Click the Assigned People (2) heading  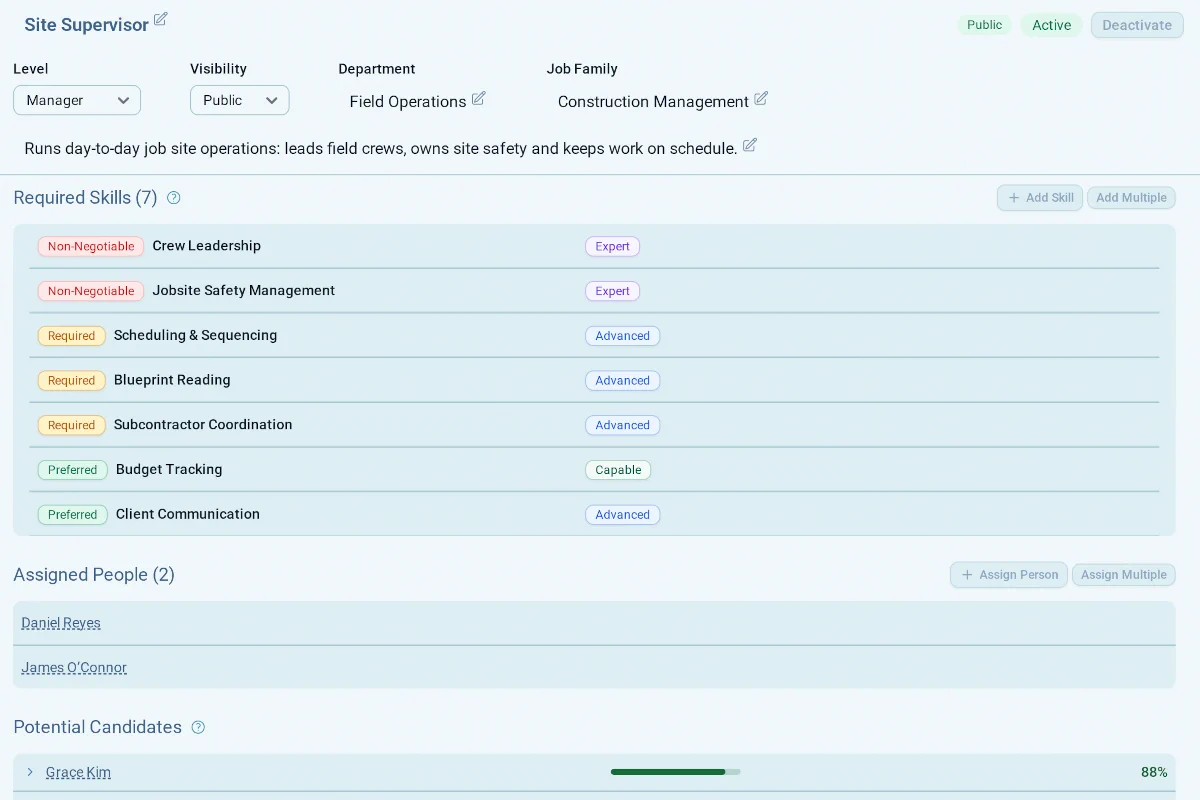(x=94, y=575)
